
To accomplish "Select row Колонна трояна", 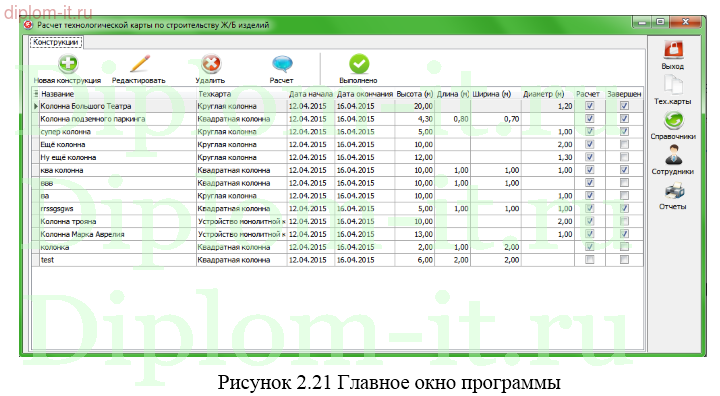I will point(338,221).
